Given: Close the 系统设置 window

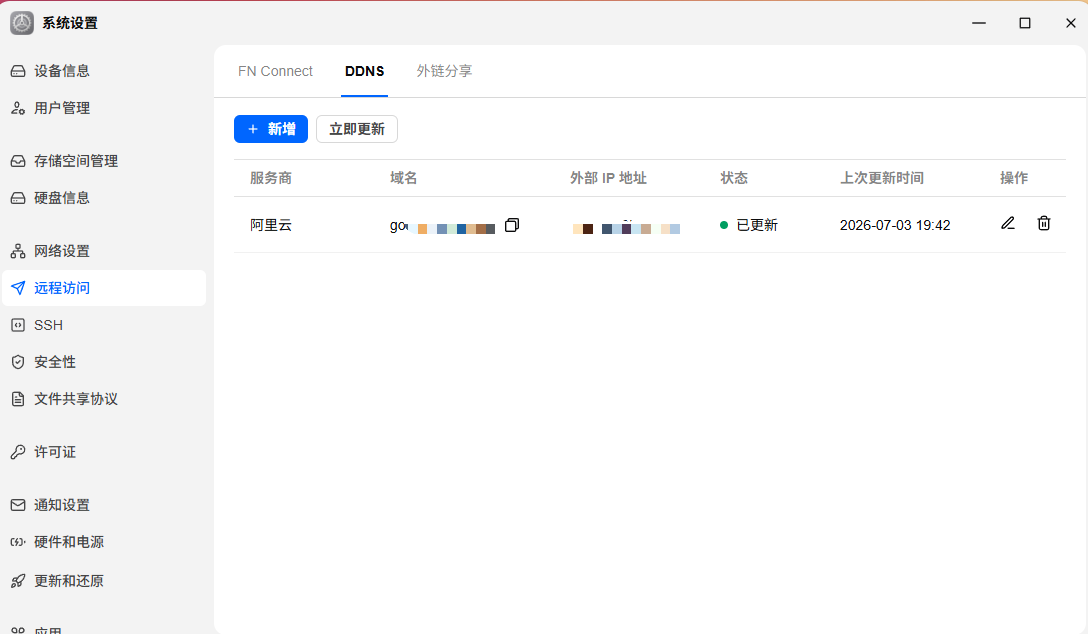Looking at the screenshot, I should click(1071, 23).
